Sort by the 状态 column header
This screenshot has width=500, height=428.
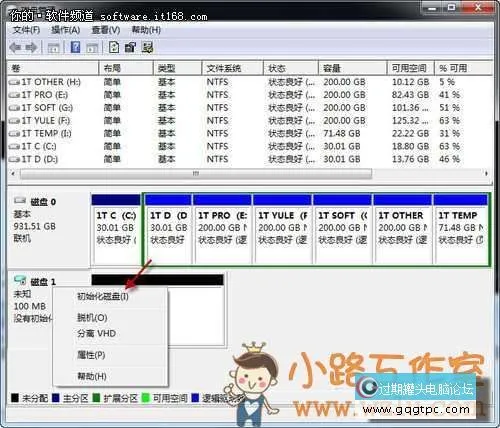(x=291, y=68)
